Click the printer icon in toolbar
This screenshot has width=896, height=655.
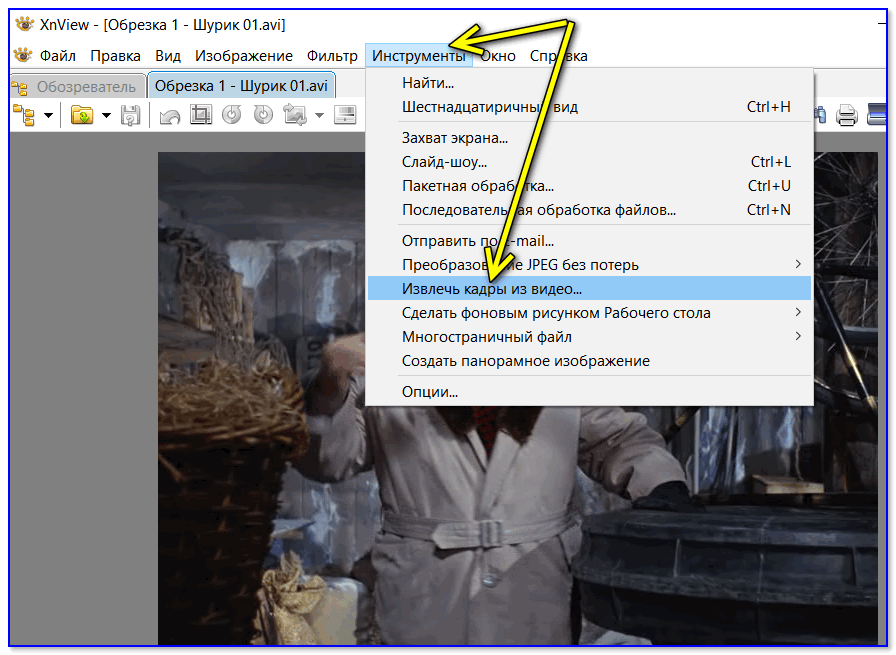[847, 116]
